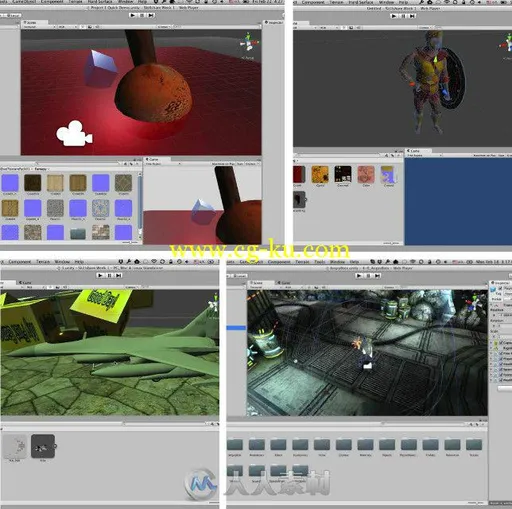Click Step button in the jet plane window

119,275
